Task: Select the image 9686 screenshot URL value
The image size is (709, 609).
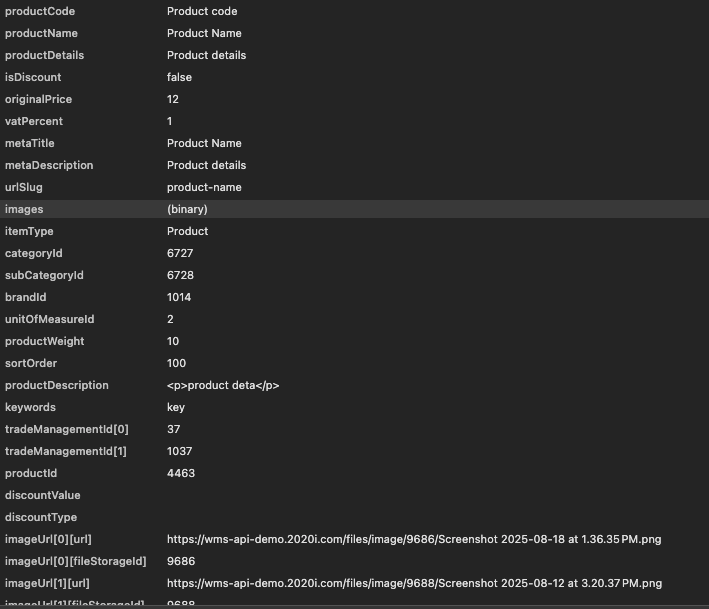Action: (414, 539)
